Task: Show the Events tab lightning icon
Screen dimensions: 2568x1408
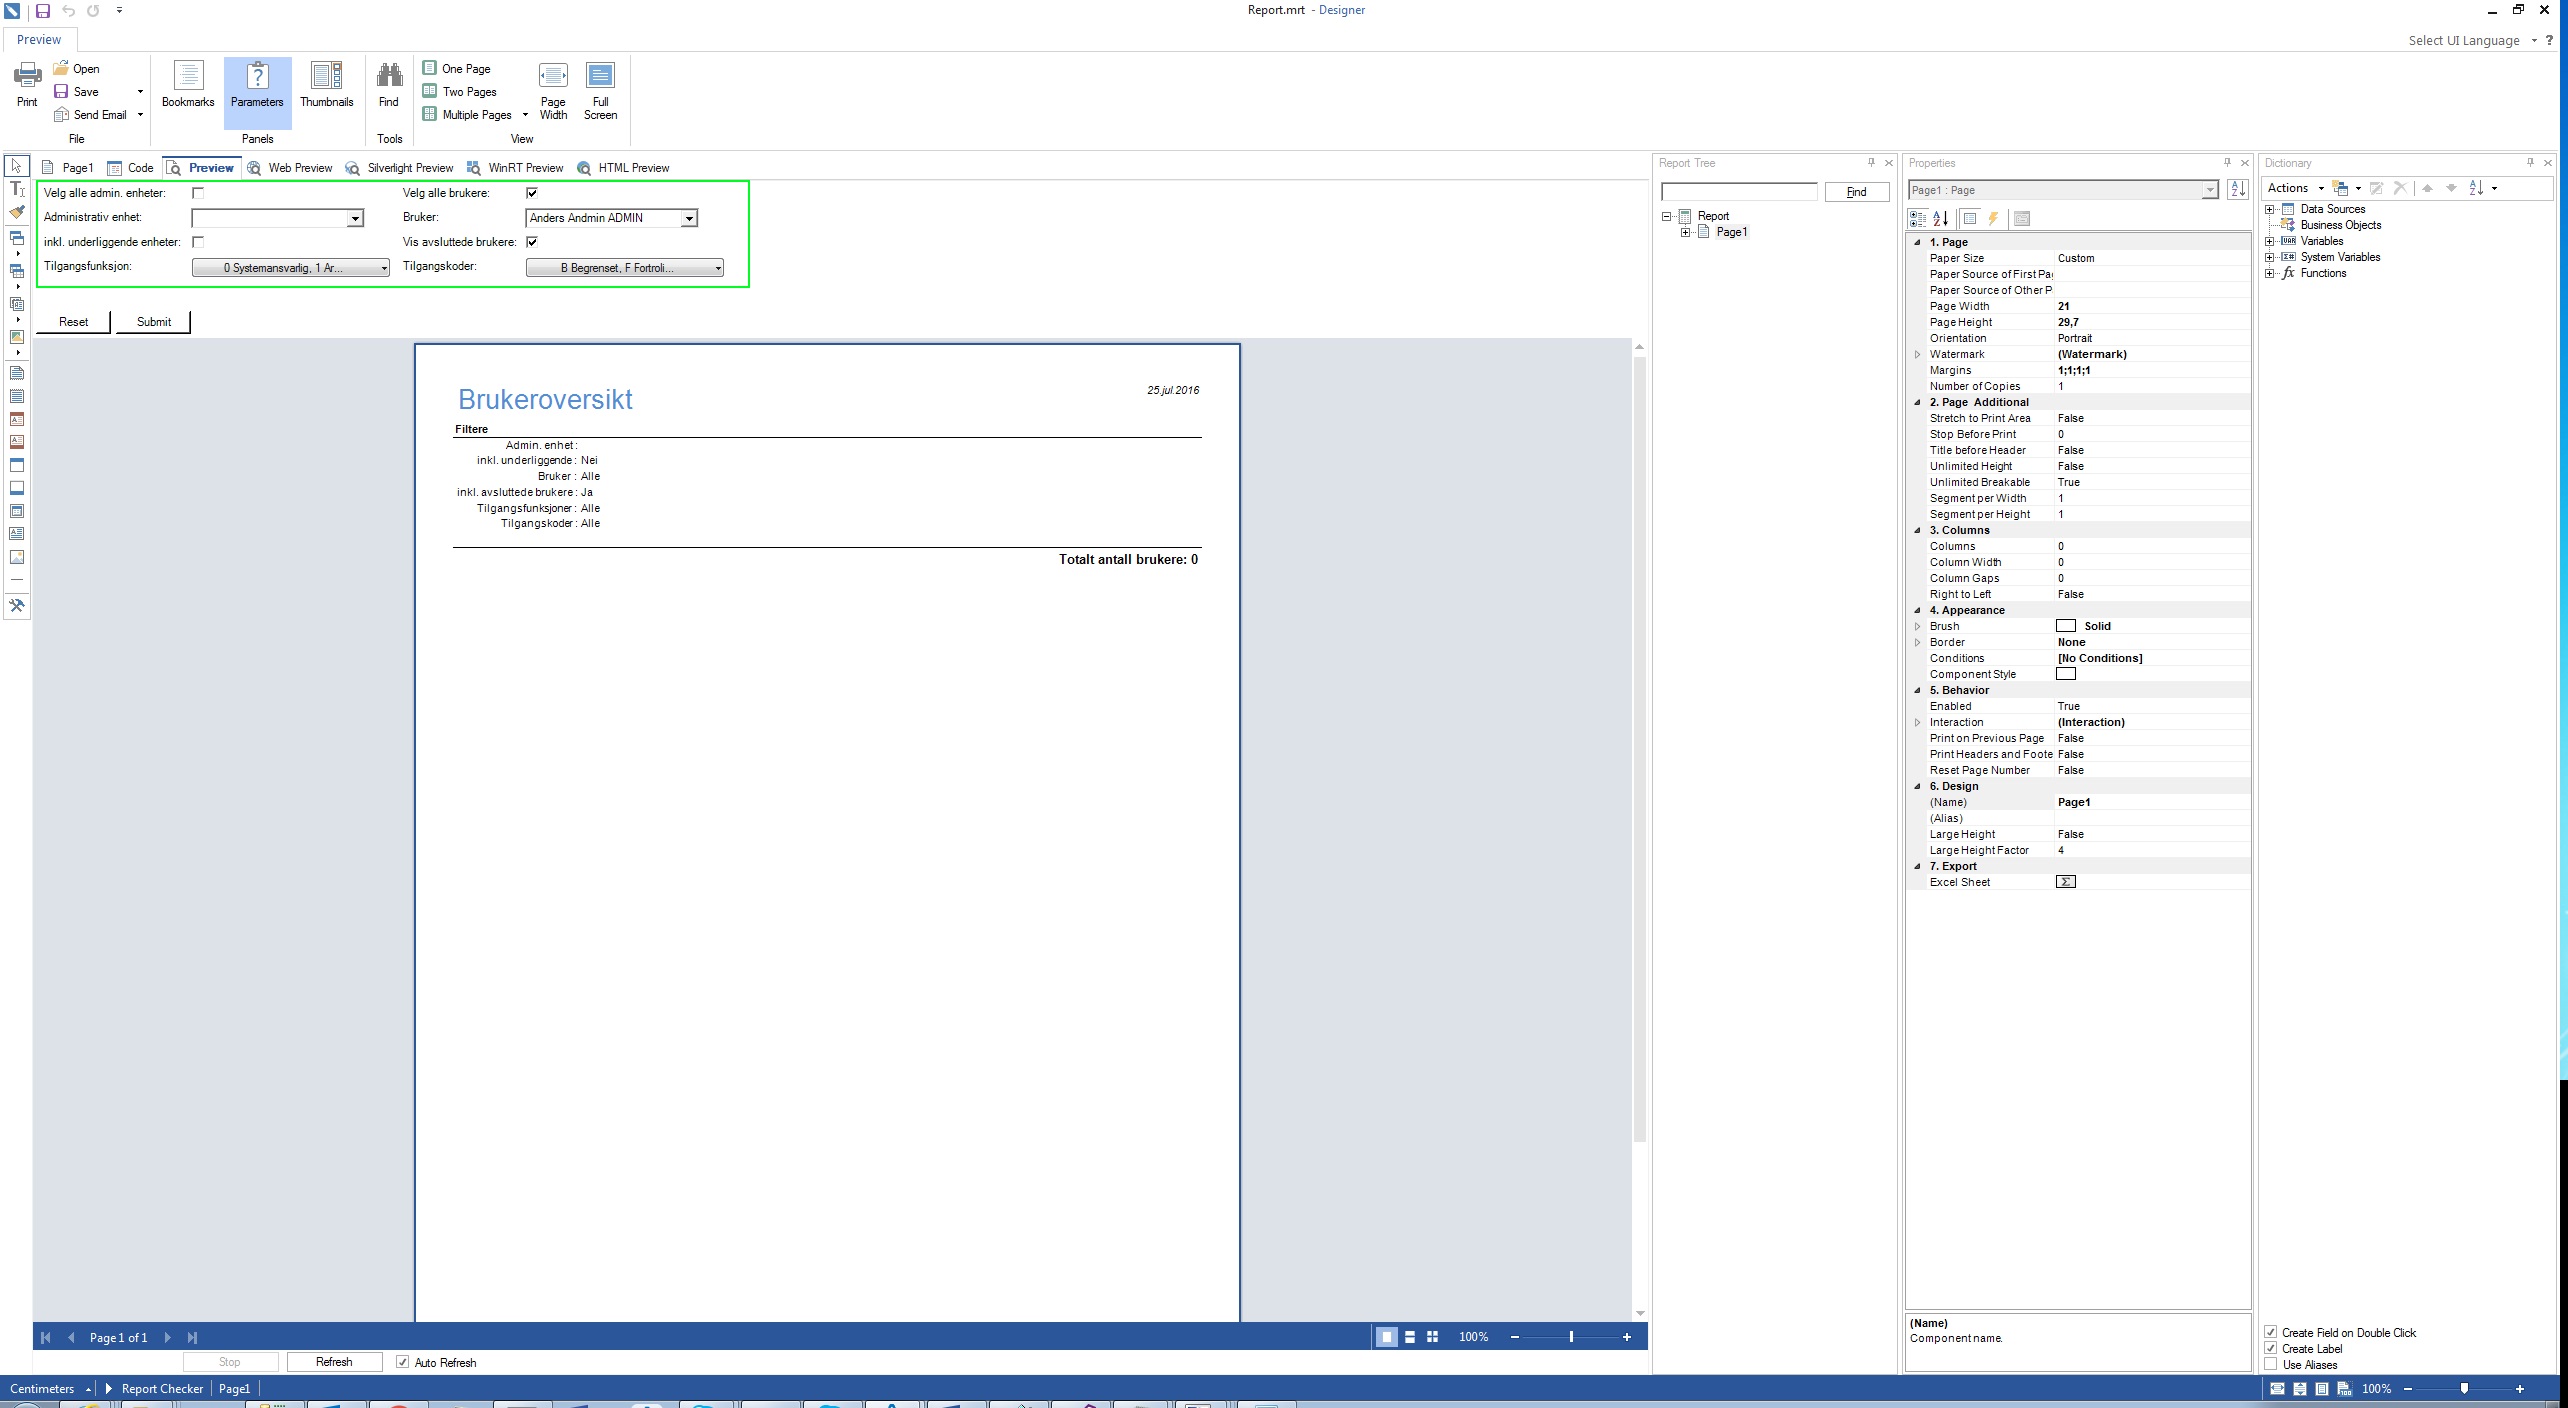Action: 1993,218
